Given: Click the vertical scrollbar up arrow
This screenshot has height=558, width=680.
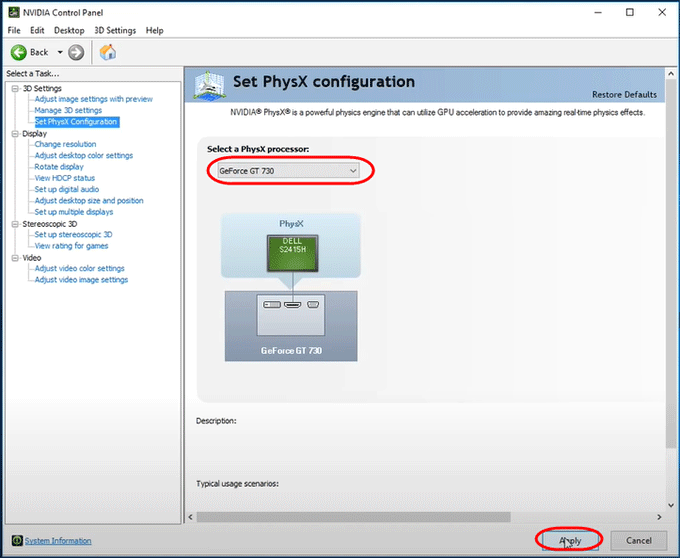Looking at the screenshot, I should pos(671,74).
